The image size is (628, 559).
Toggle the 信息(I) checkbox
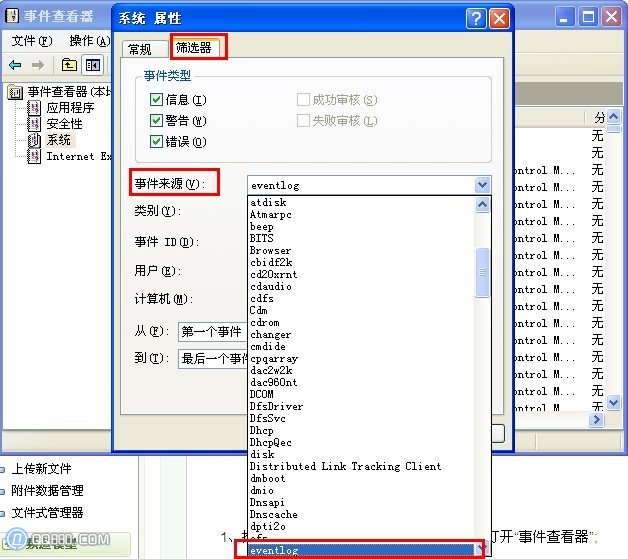pyautogui.click(x=156, y=99)
